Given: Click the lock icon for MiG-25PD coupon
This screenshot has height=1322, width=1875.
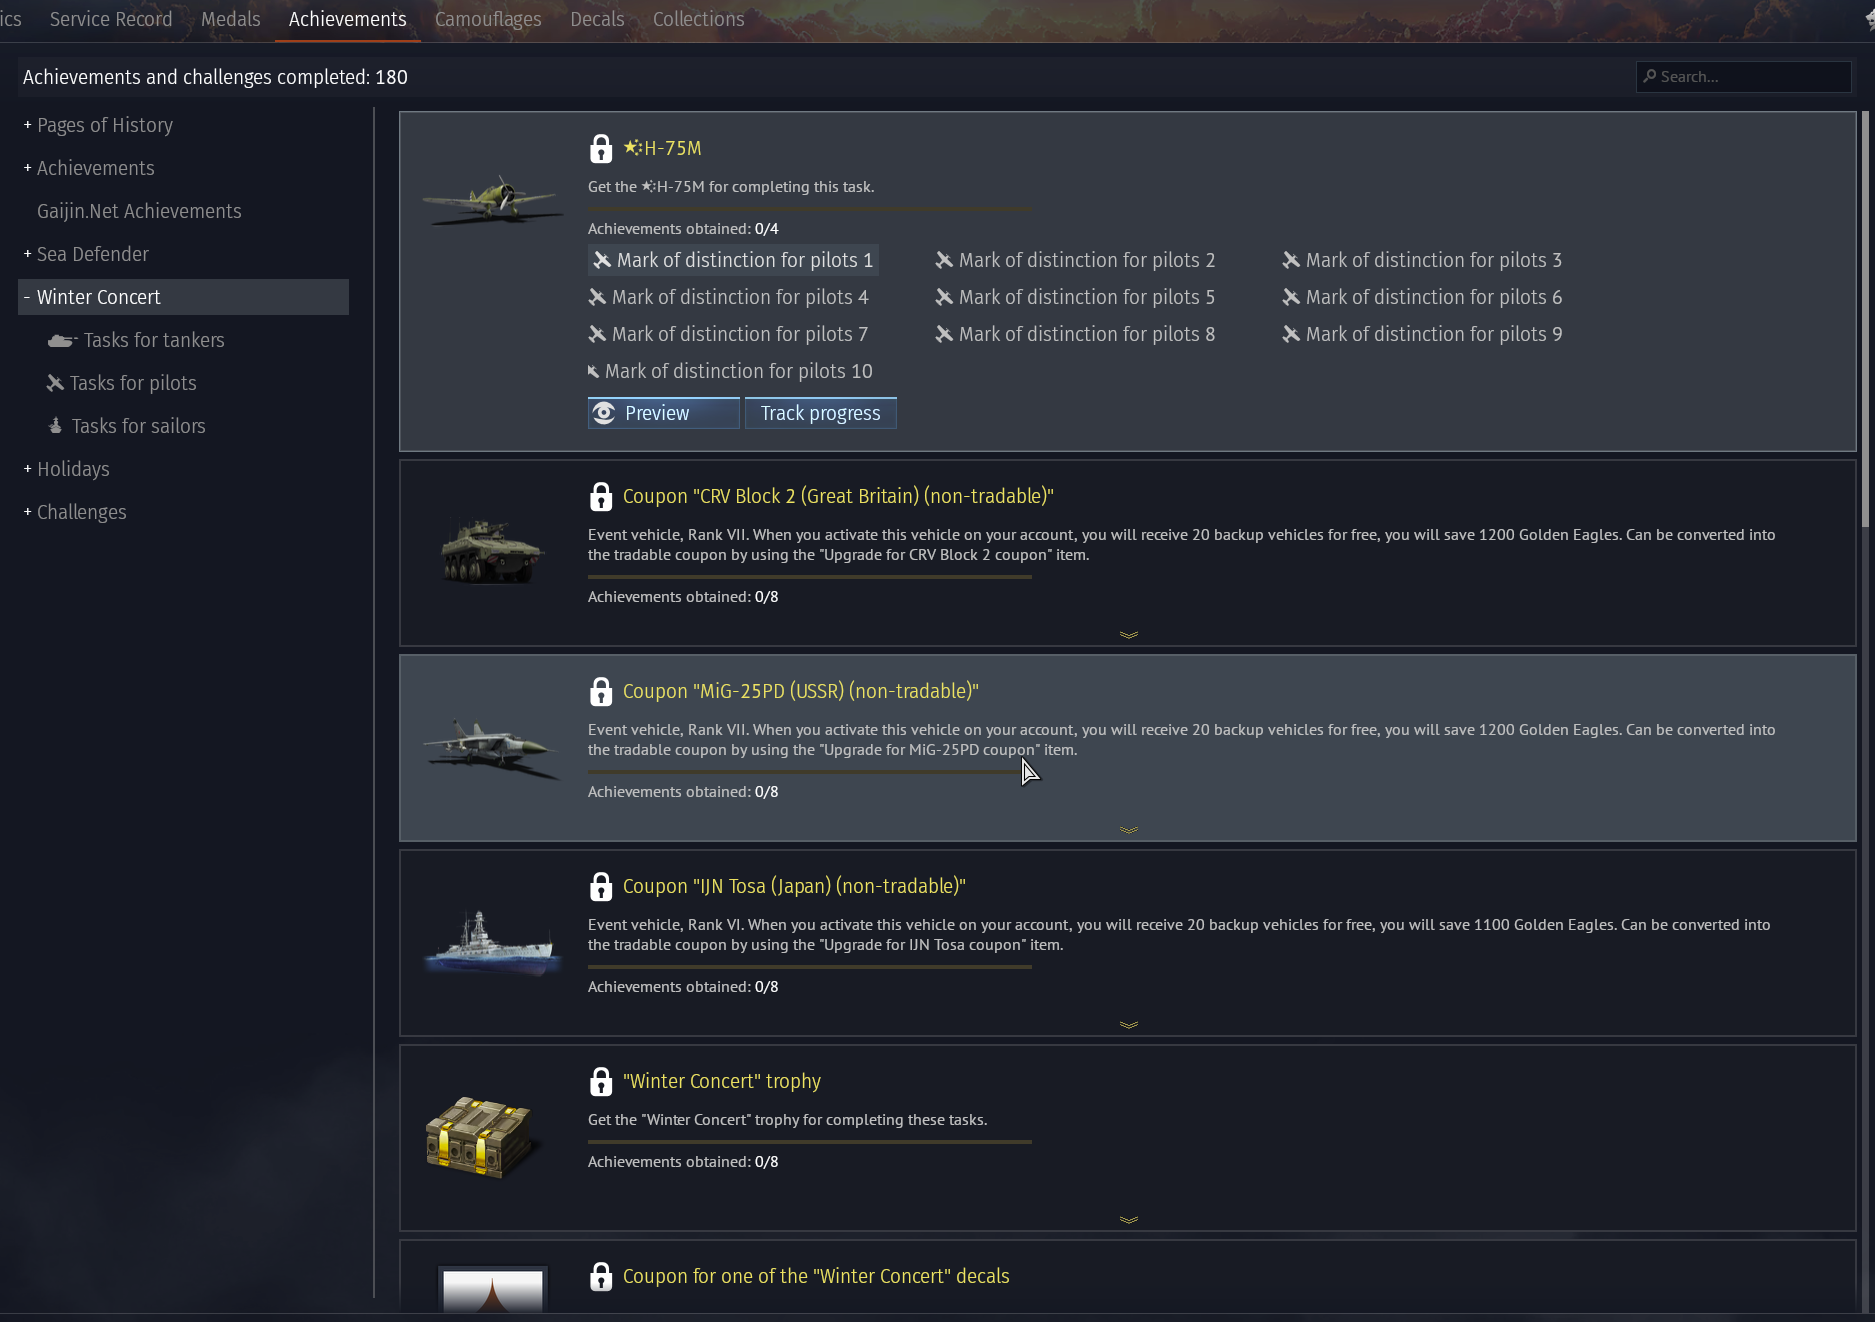Looking at the screenshot, I should [x=601, y=691].
